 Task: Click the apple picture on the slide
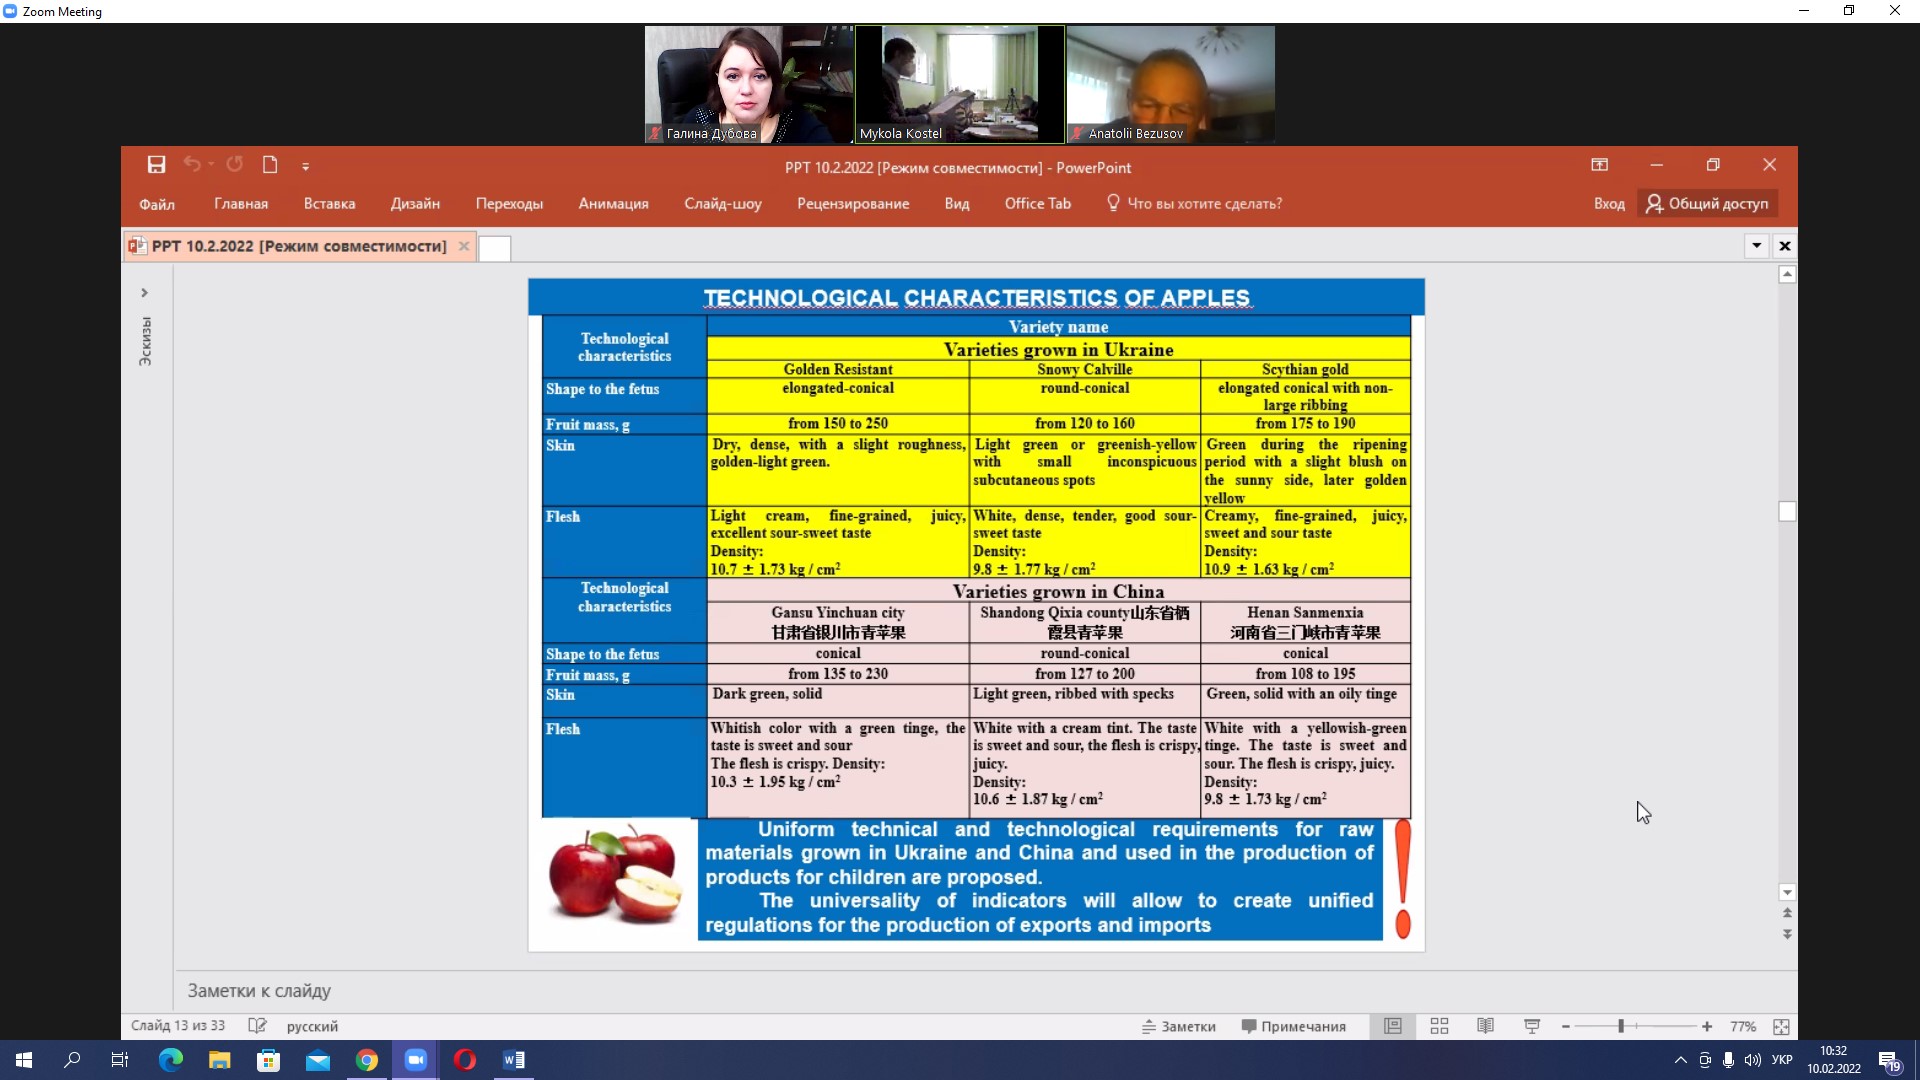click(x=615, y=874)
